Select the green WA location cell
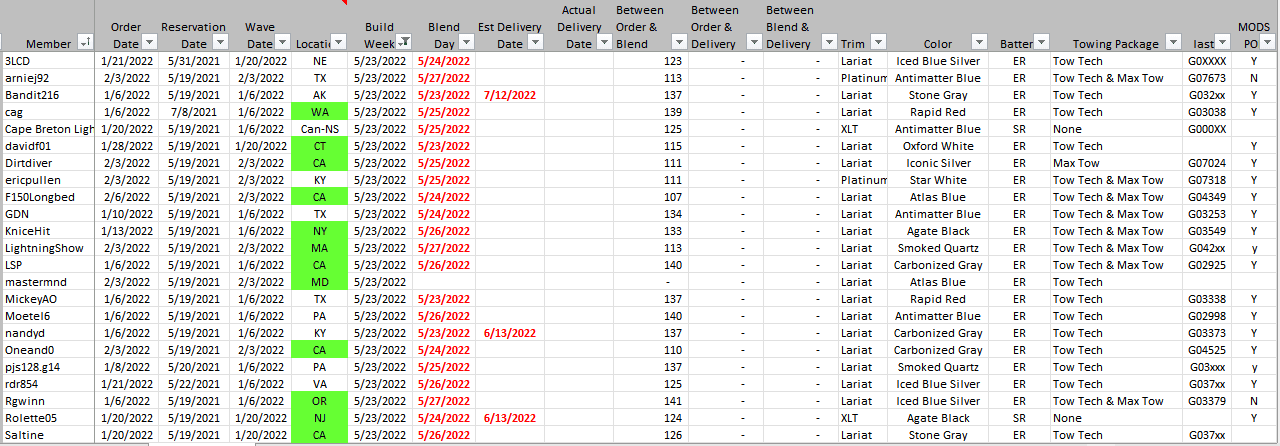This screenshot has width=1280, height=446. point(320,112)
